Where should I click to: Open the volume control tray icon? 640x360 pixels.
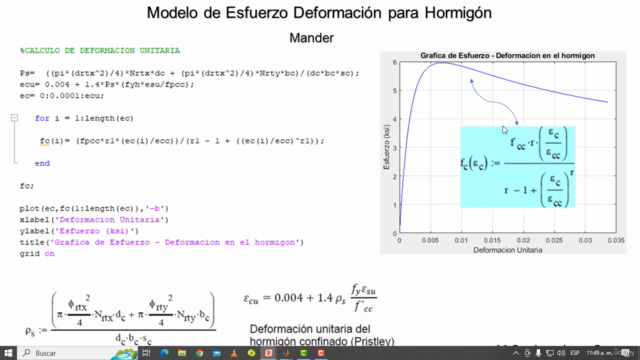(561, 353)
